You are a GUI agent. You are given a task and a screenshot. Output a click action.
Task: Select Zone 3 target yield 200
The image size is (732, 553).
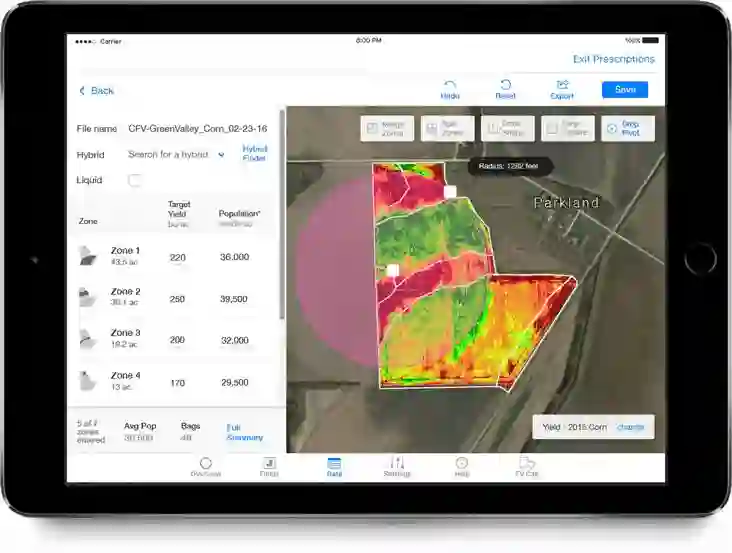point(177,340)
